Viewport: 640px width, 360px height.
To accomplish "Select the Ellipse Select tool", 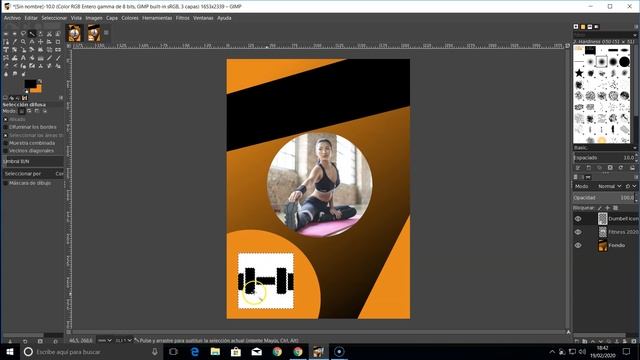I will [x=15, y=33].
